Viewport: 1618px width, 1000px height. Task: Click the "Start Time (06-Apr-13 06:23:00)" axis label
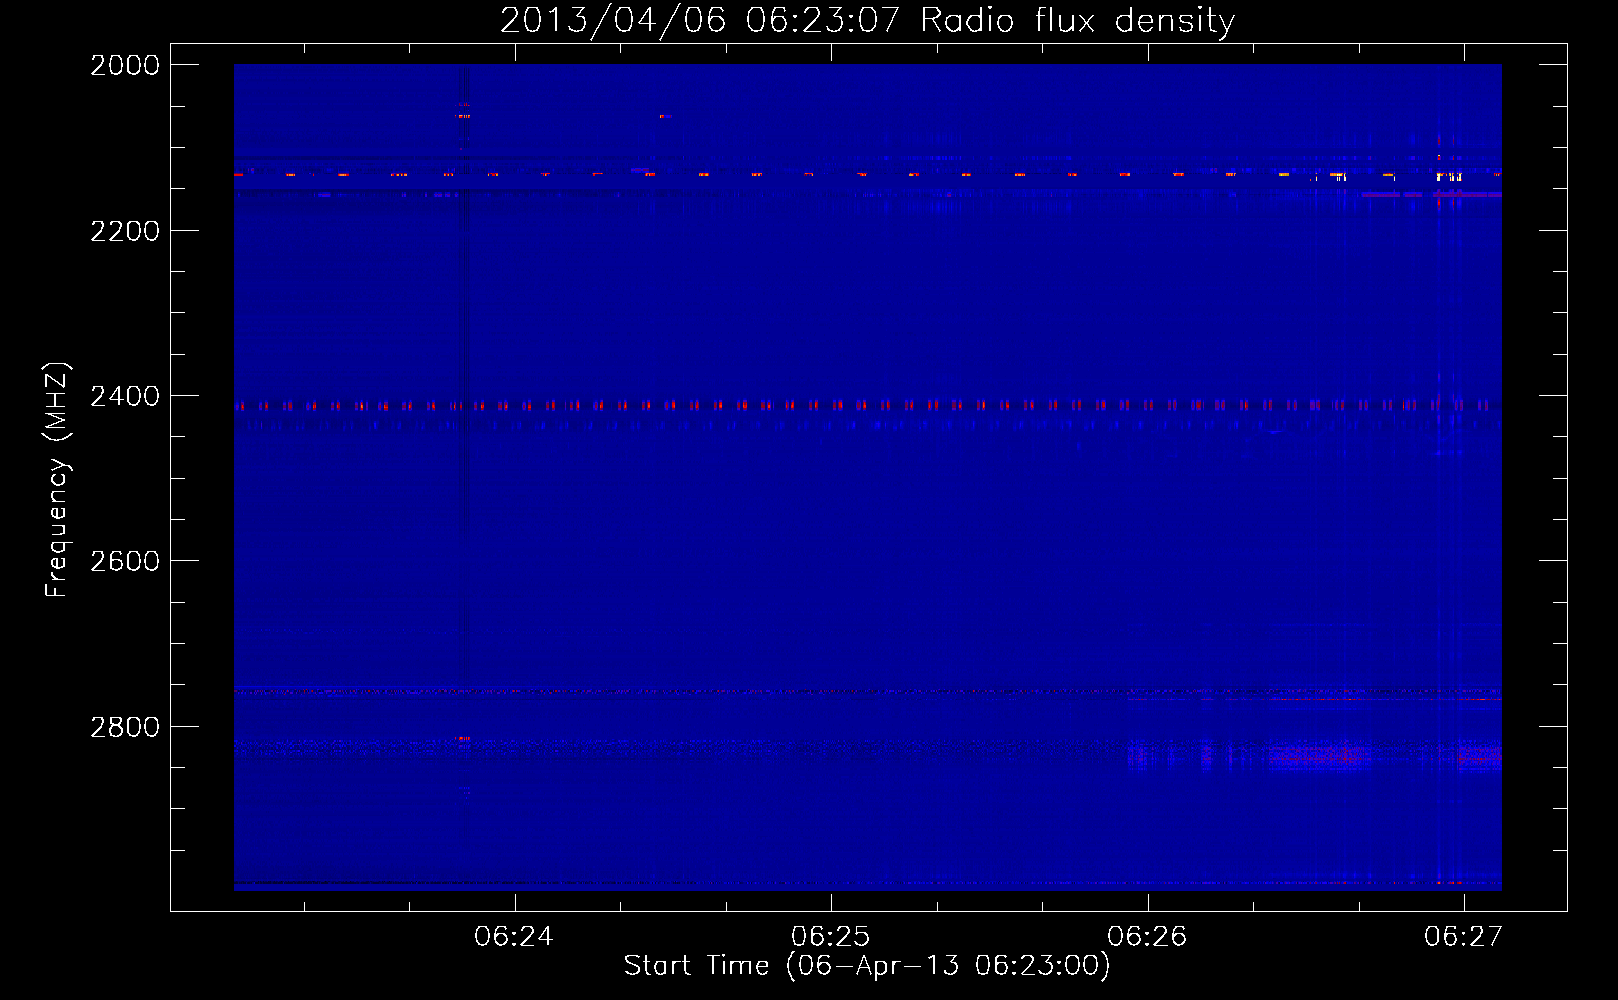[x=867, y=966]
